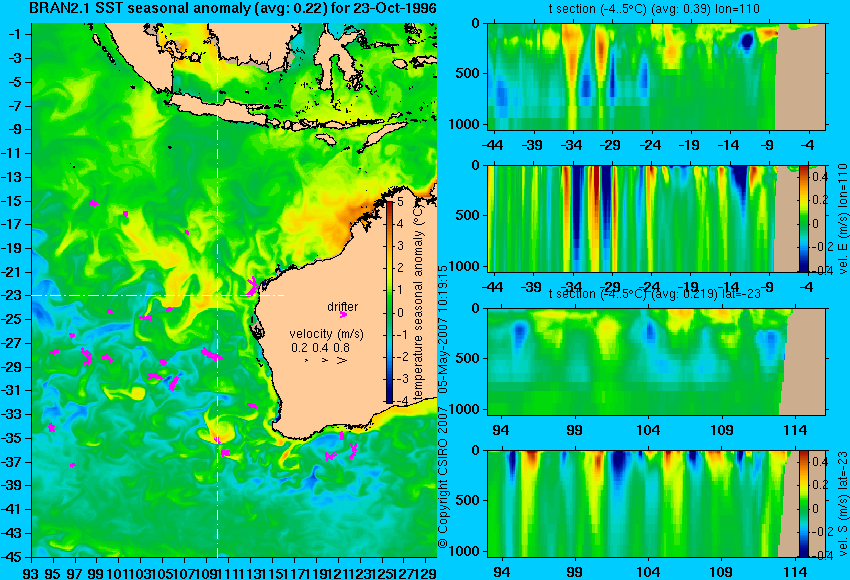Click the '-23' latitude tick on the map axis

tap(12, 295)
